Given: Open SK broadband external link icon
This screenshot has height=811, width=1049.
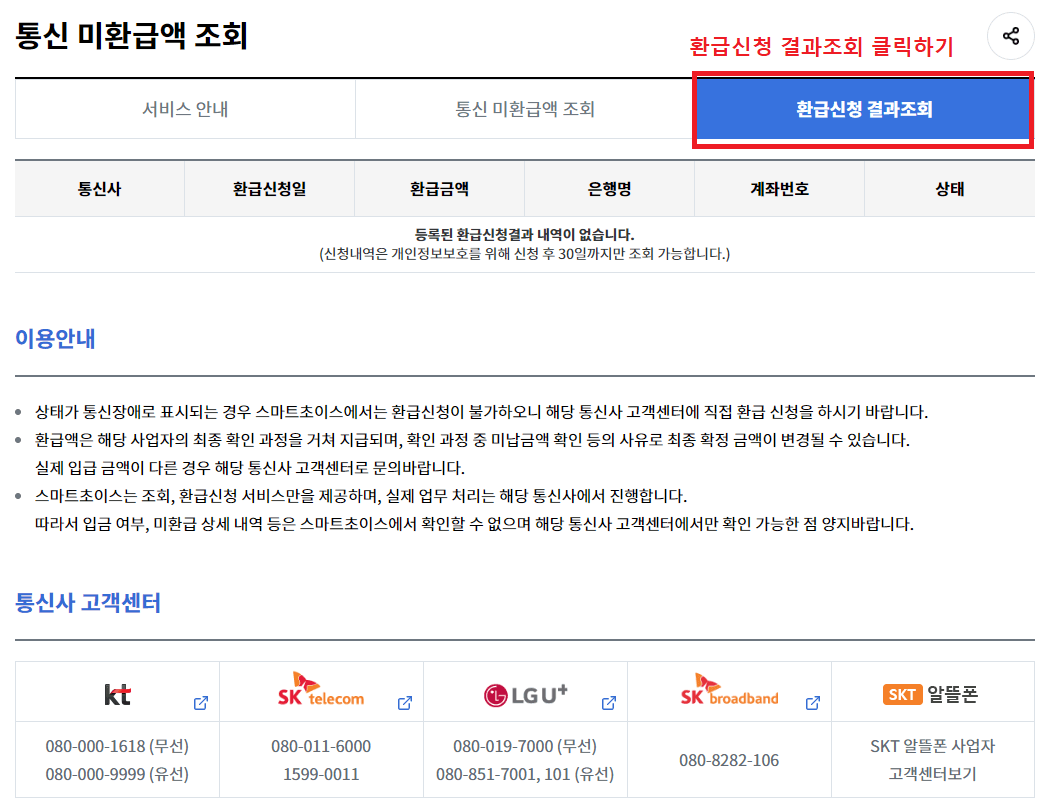Looking at the screenshot, I should pos(812,702).
